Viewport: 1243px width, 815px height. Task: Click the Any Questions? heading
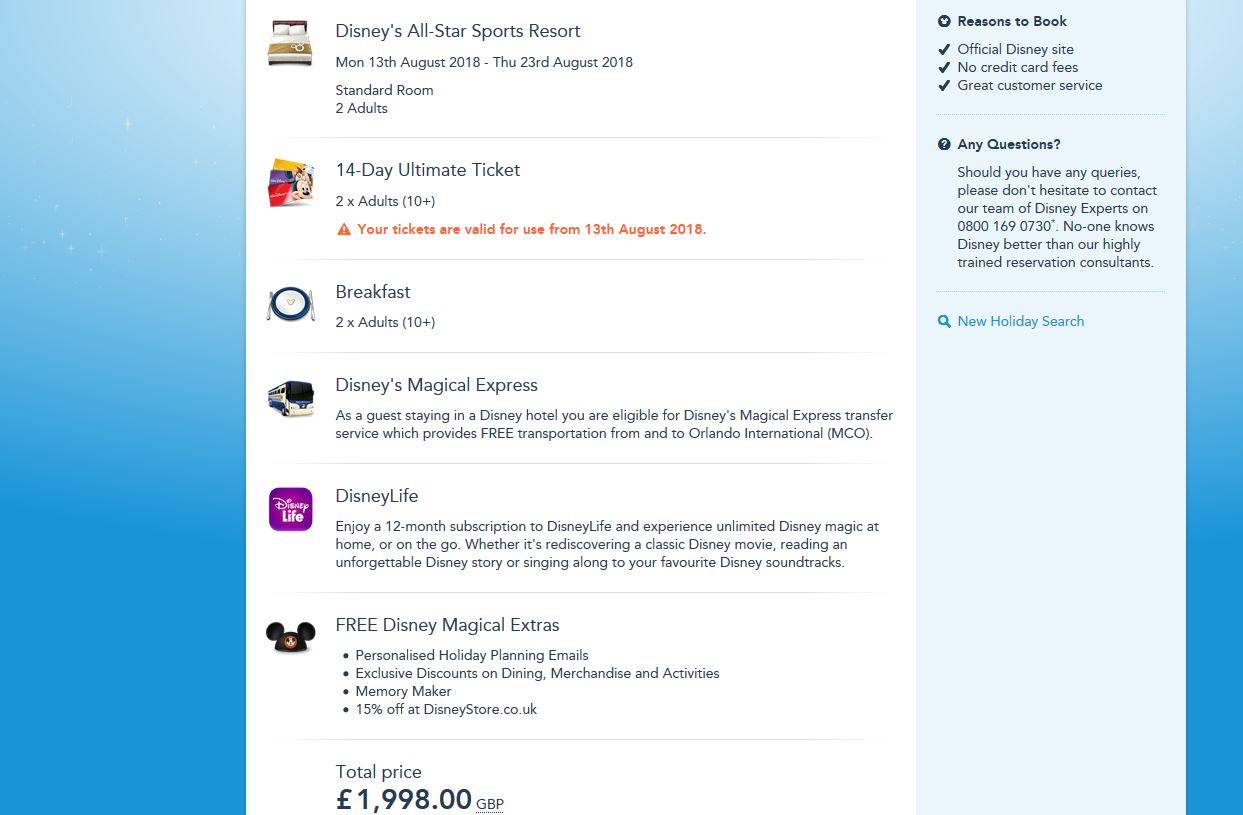(x=1009, y=144)
